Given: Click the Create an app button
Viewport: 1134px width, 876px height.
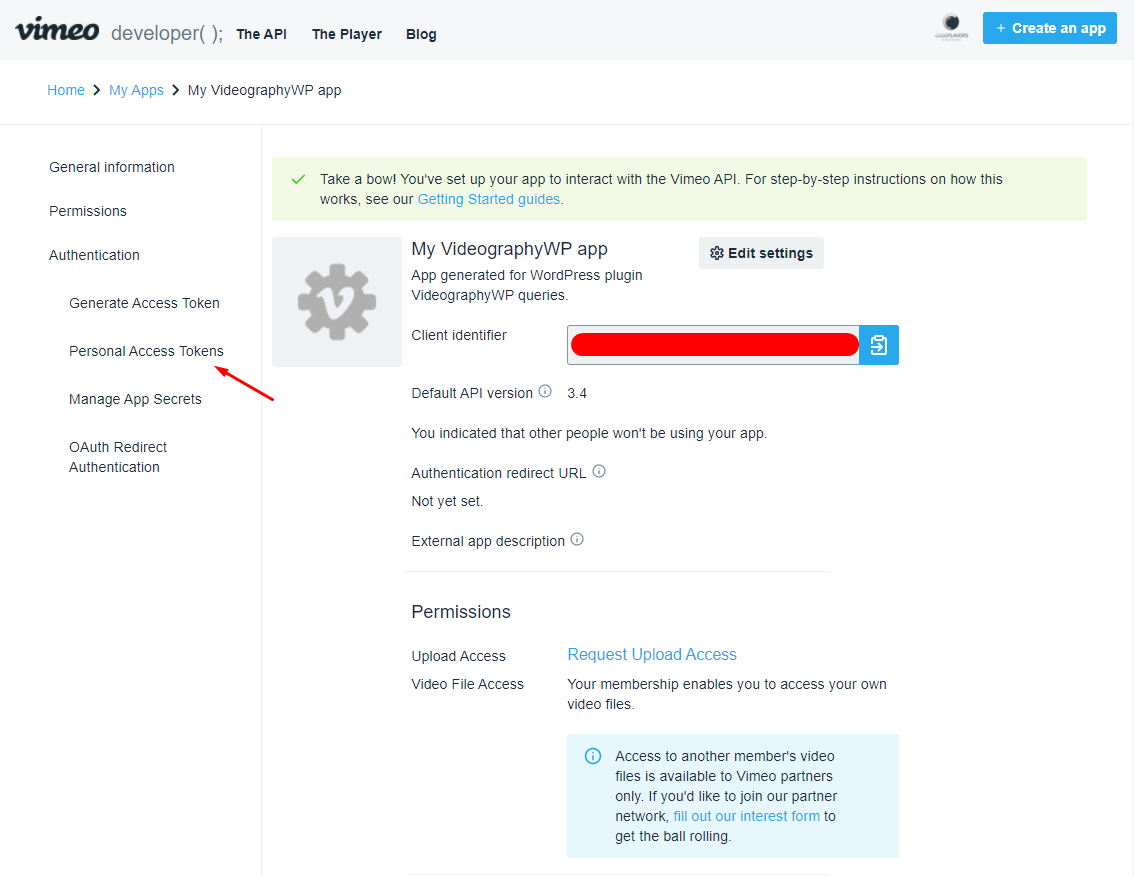Looking at the screenshot, I should (1049, 28).
